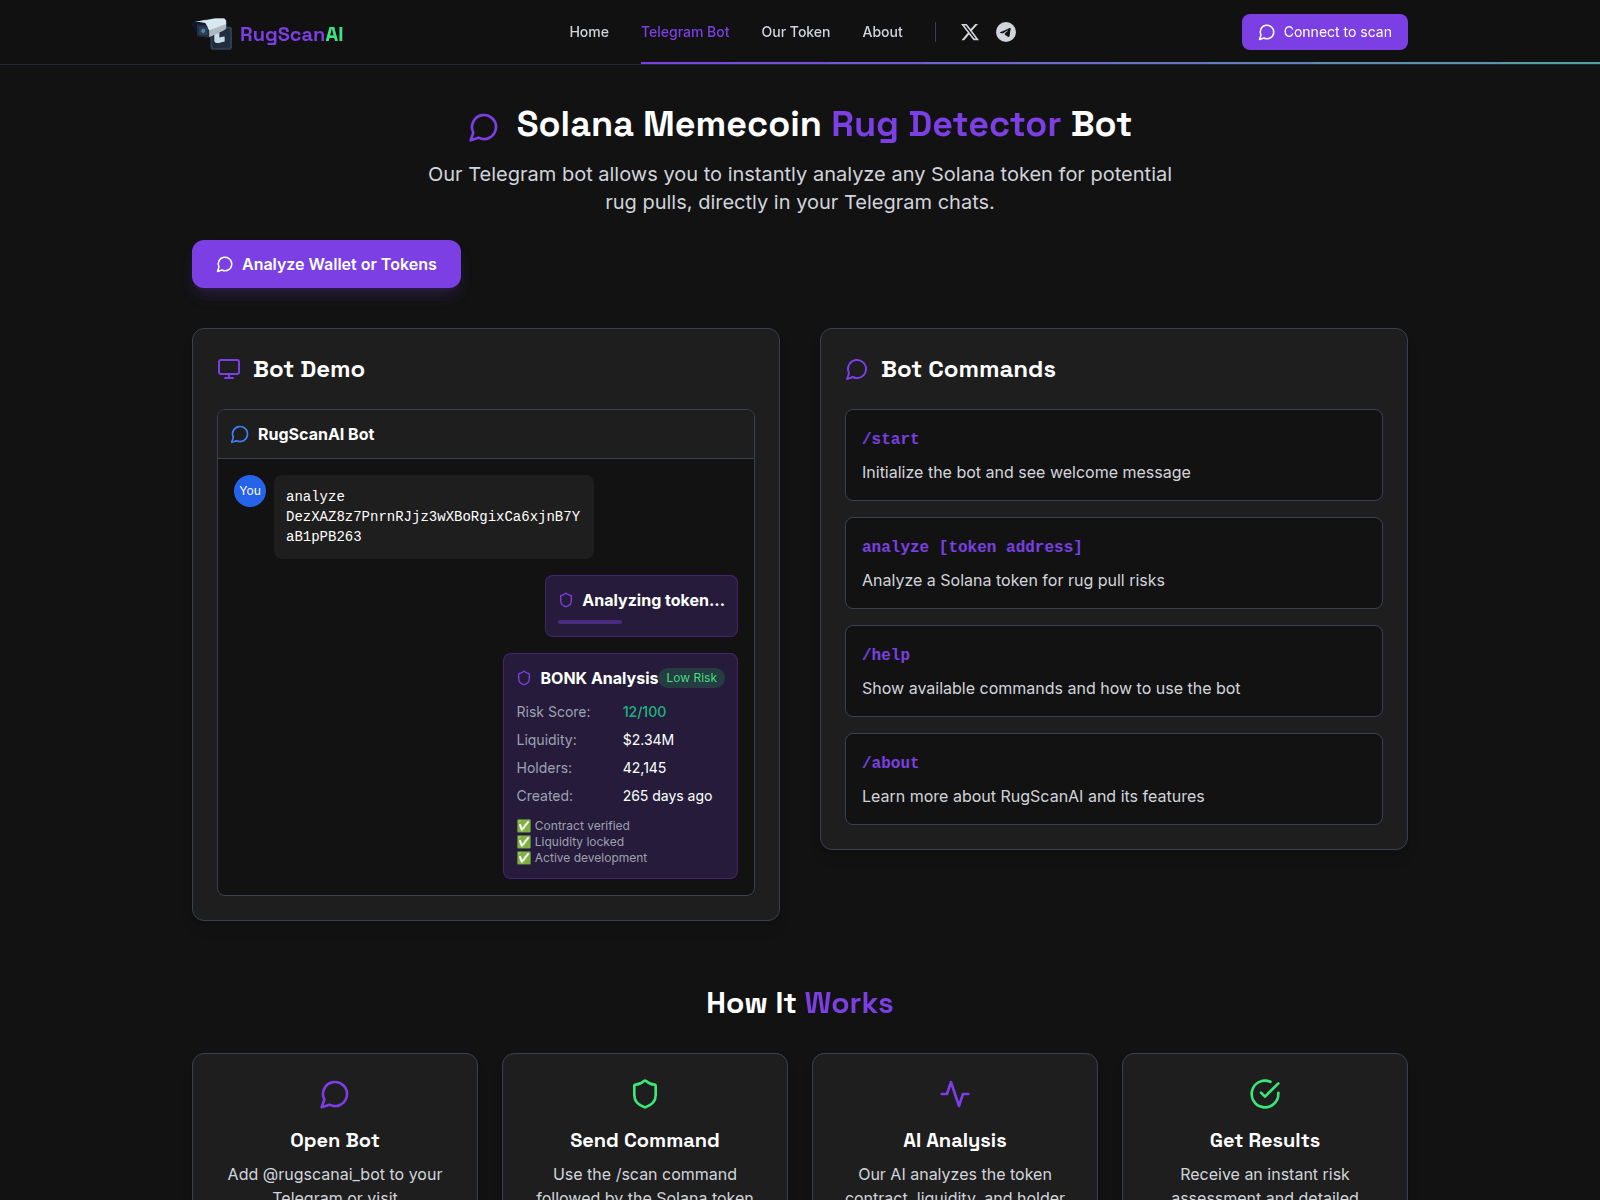Click the Send Command card heading
This screenshot has width=1600, height=1200.
pyautogui.click(x=645, y=1140)
